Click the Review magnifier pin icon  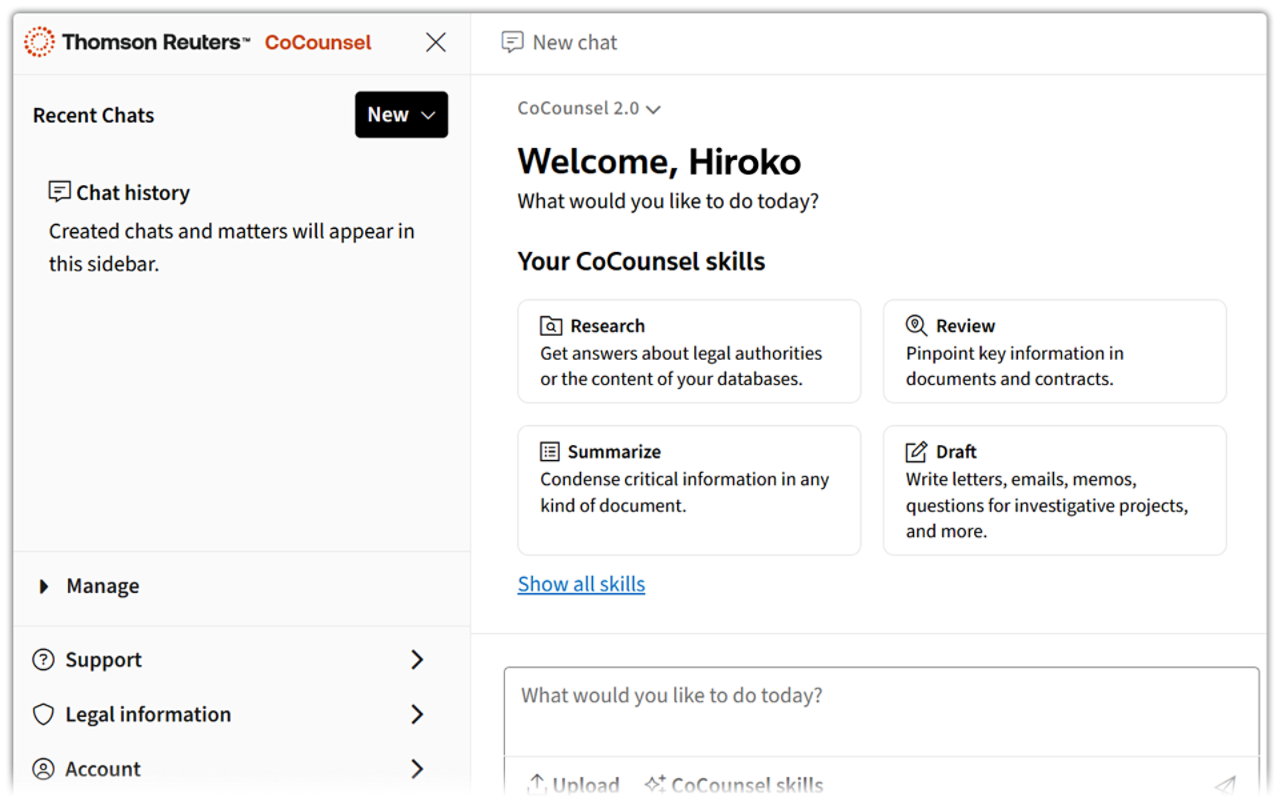[x=916, y=325]
